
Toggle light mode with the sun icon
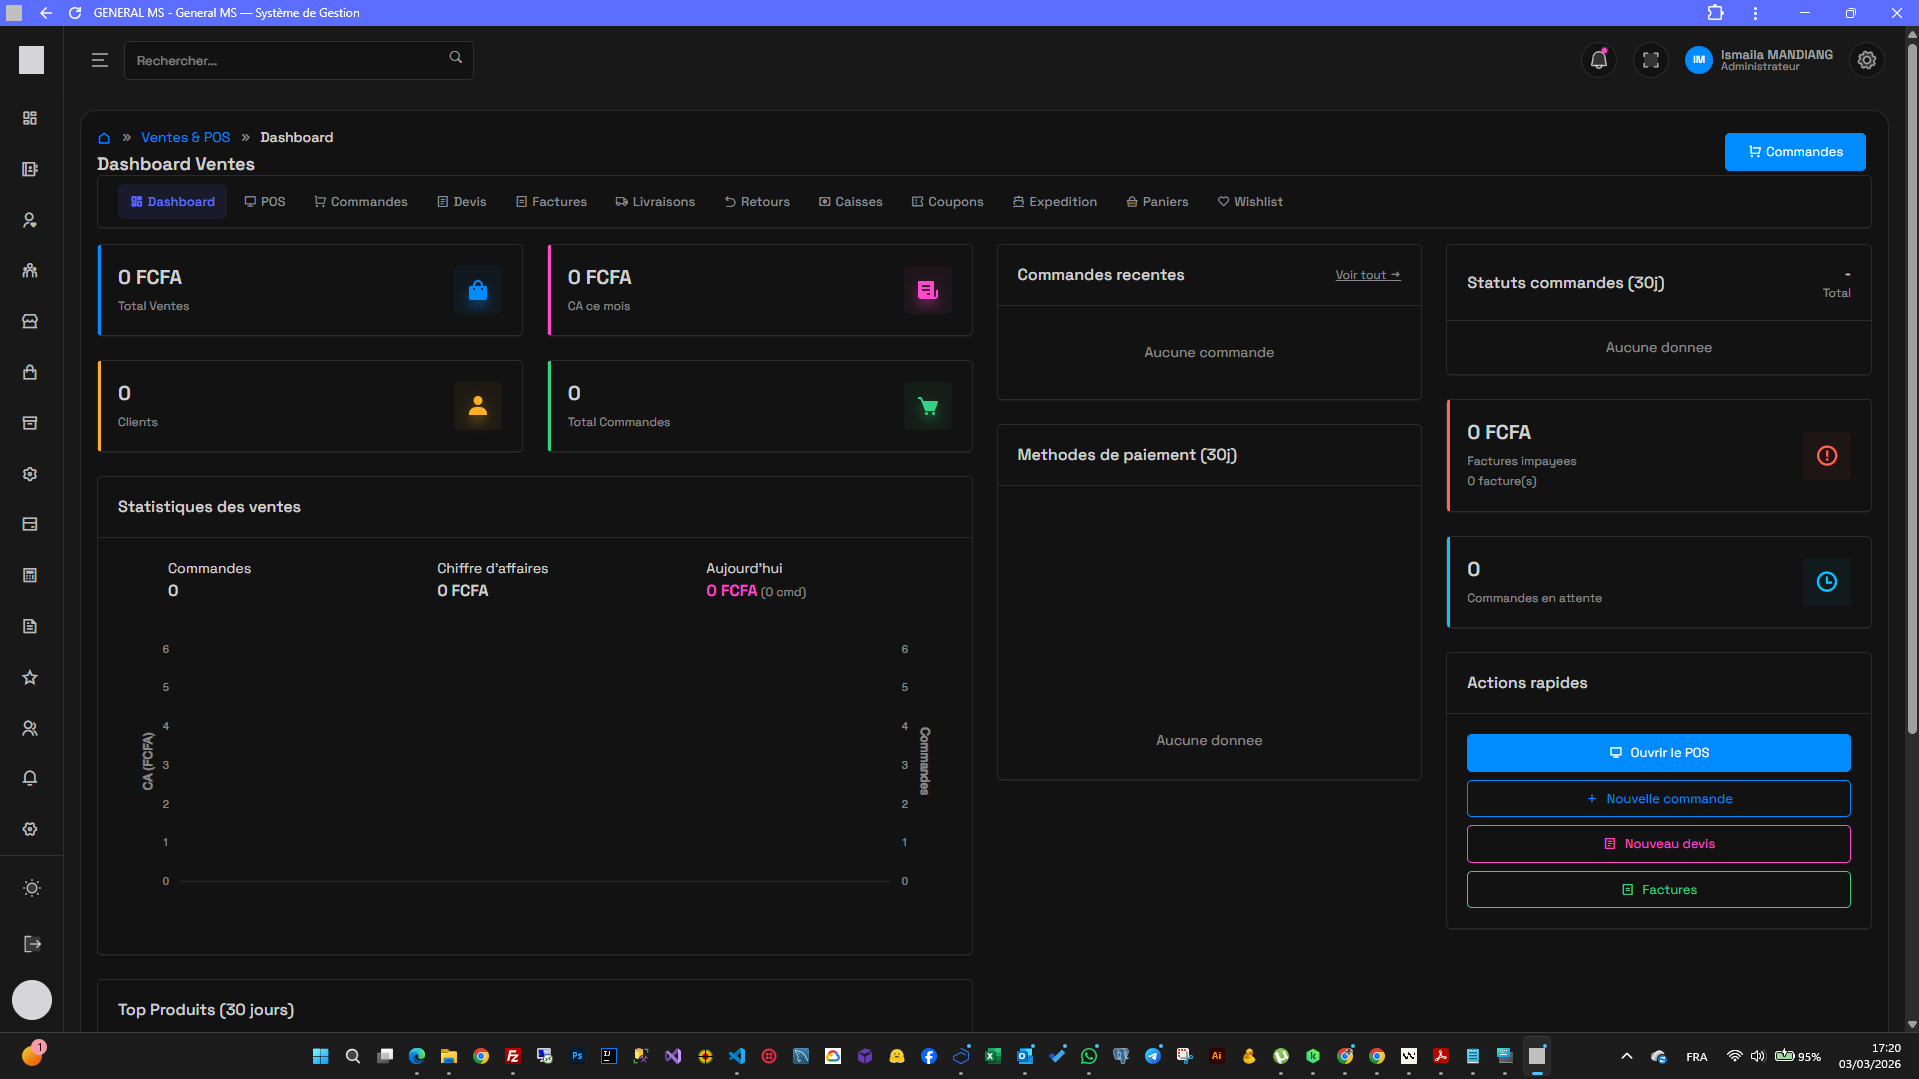(31, 888)
